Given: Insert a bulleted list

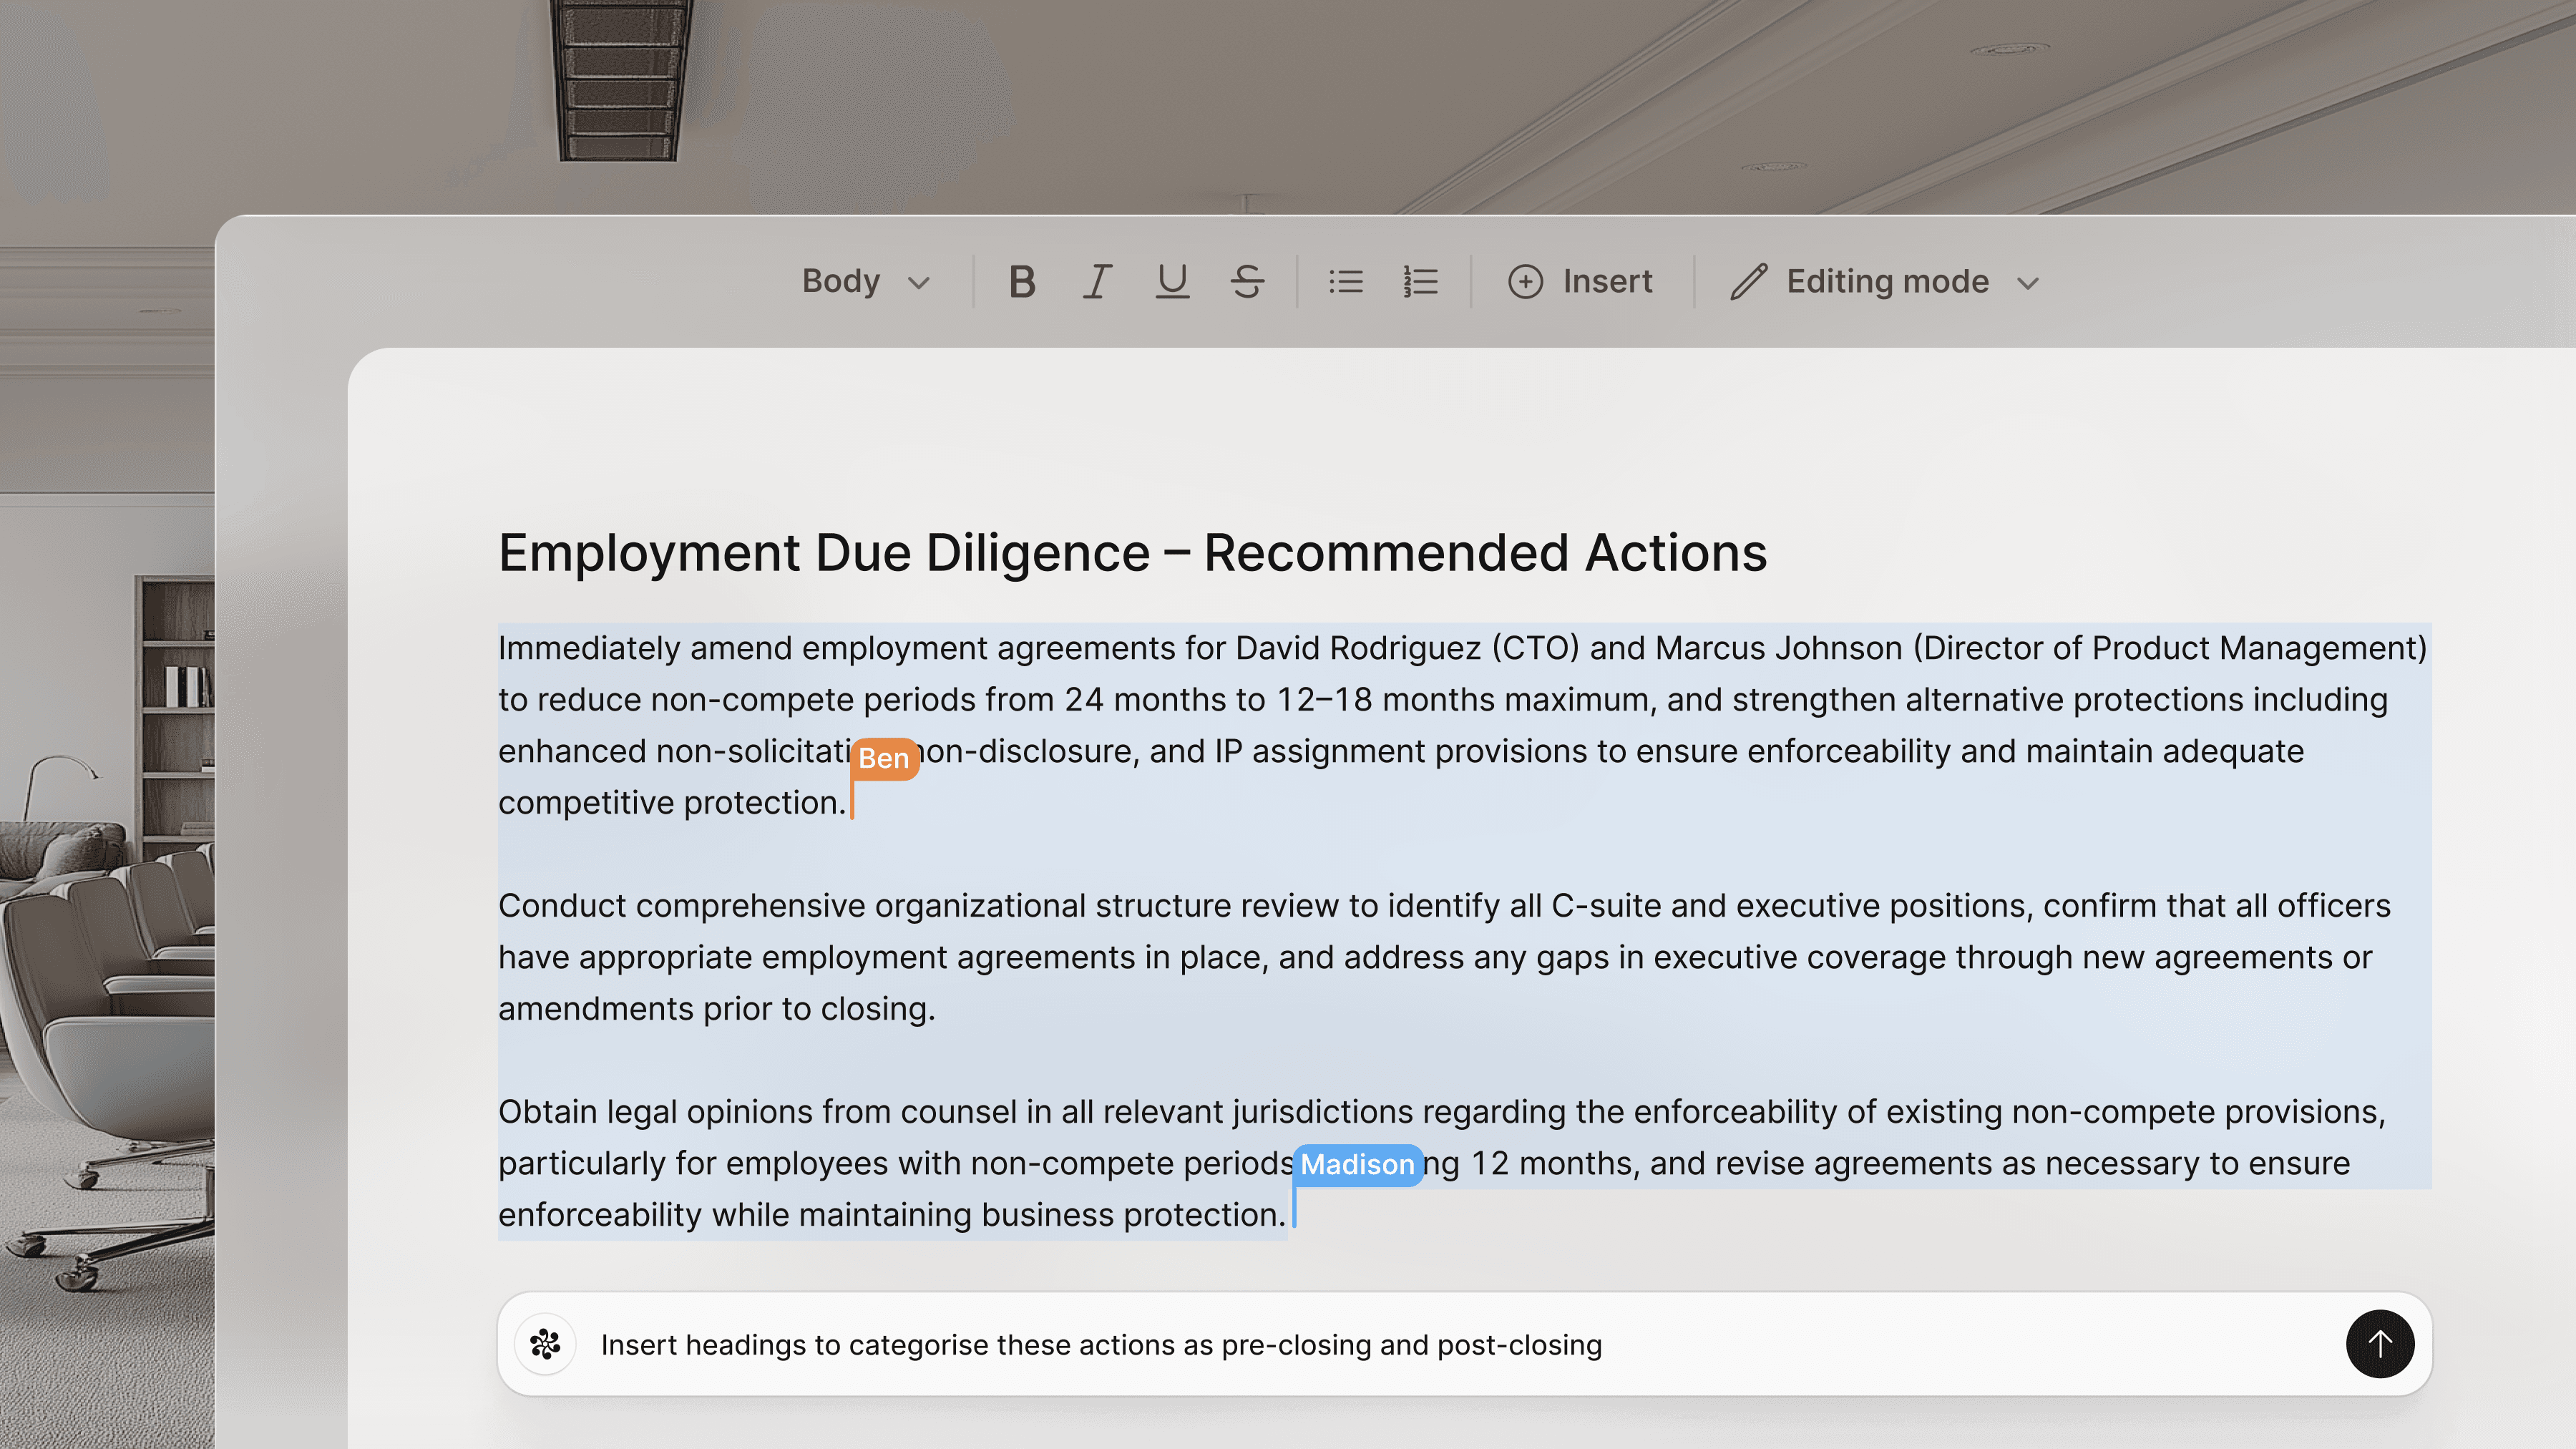Looking at the screenshot, I should (1345, 281).
